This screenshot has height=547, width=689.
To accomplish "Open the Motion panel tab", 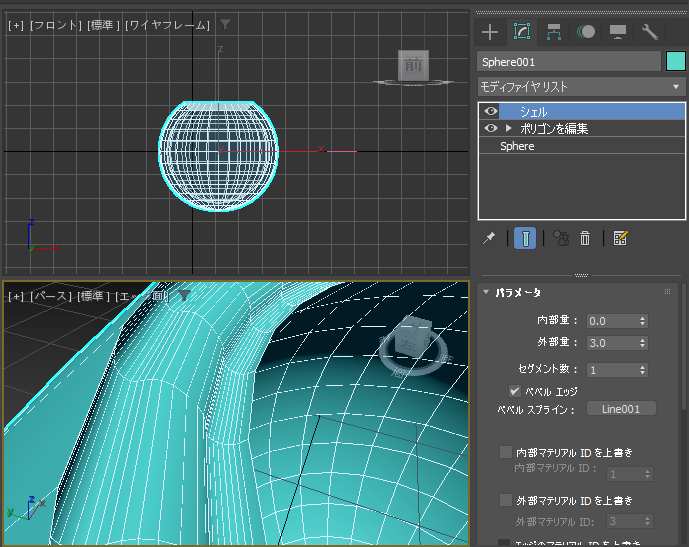I will click(586, 32).
